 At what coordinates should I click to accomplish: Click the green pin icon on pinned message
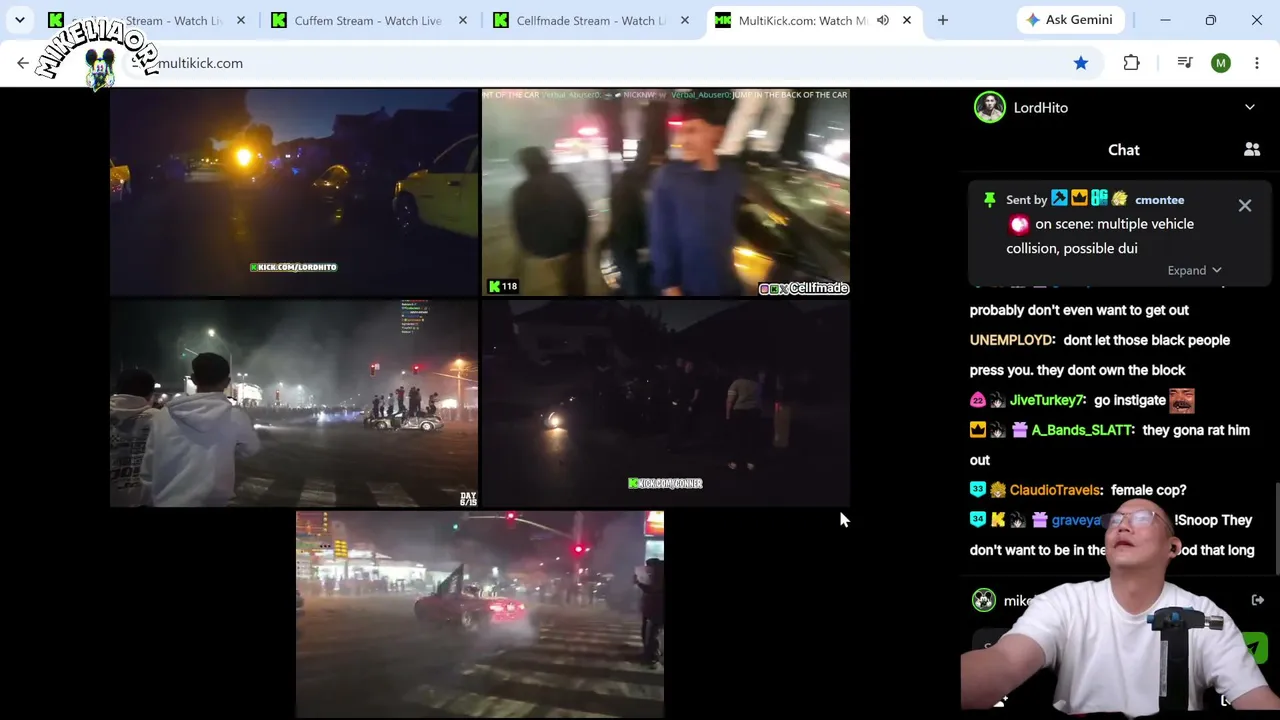point(989,200)
